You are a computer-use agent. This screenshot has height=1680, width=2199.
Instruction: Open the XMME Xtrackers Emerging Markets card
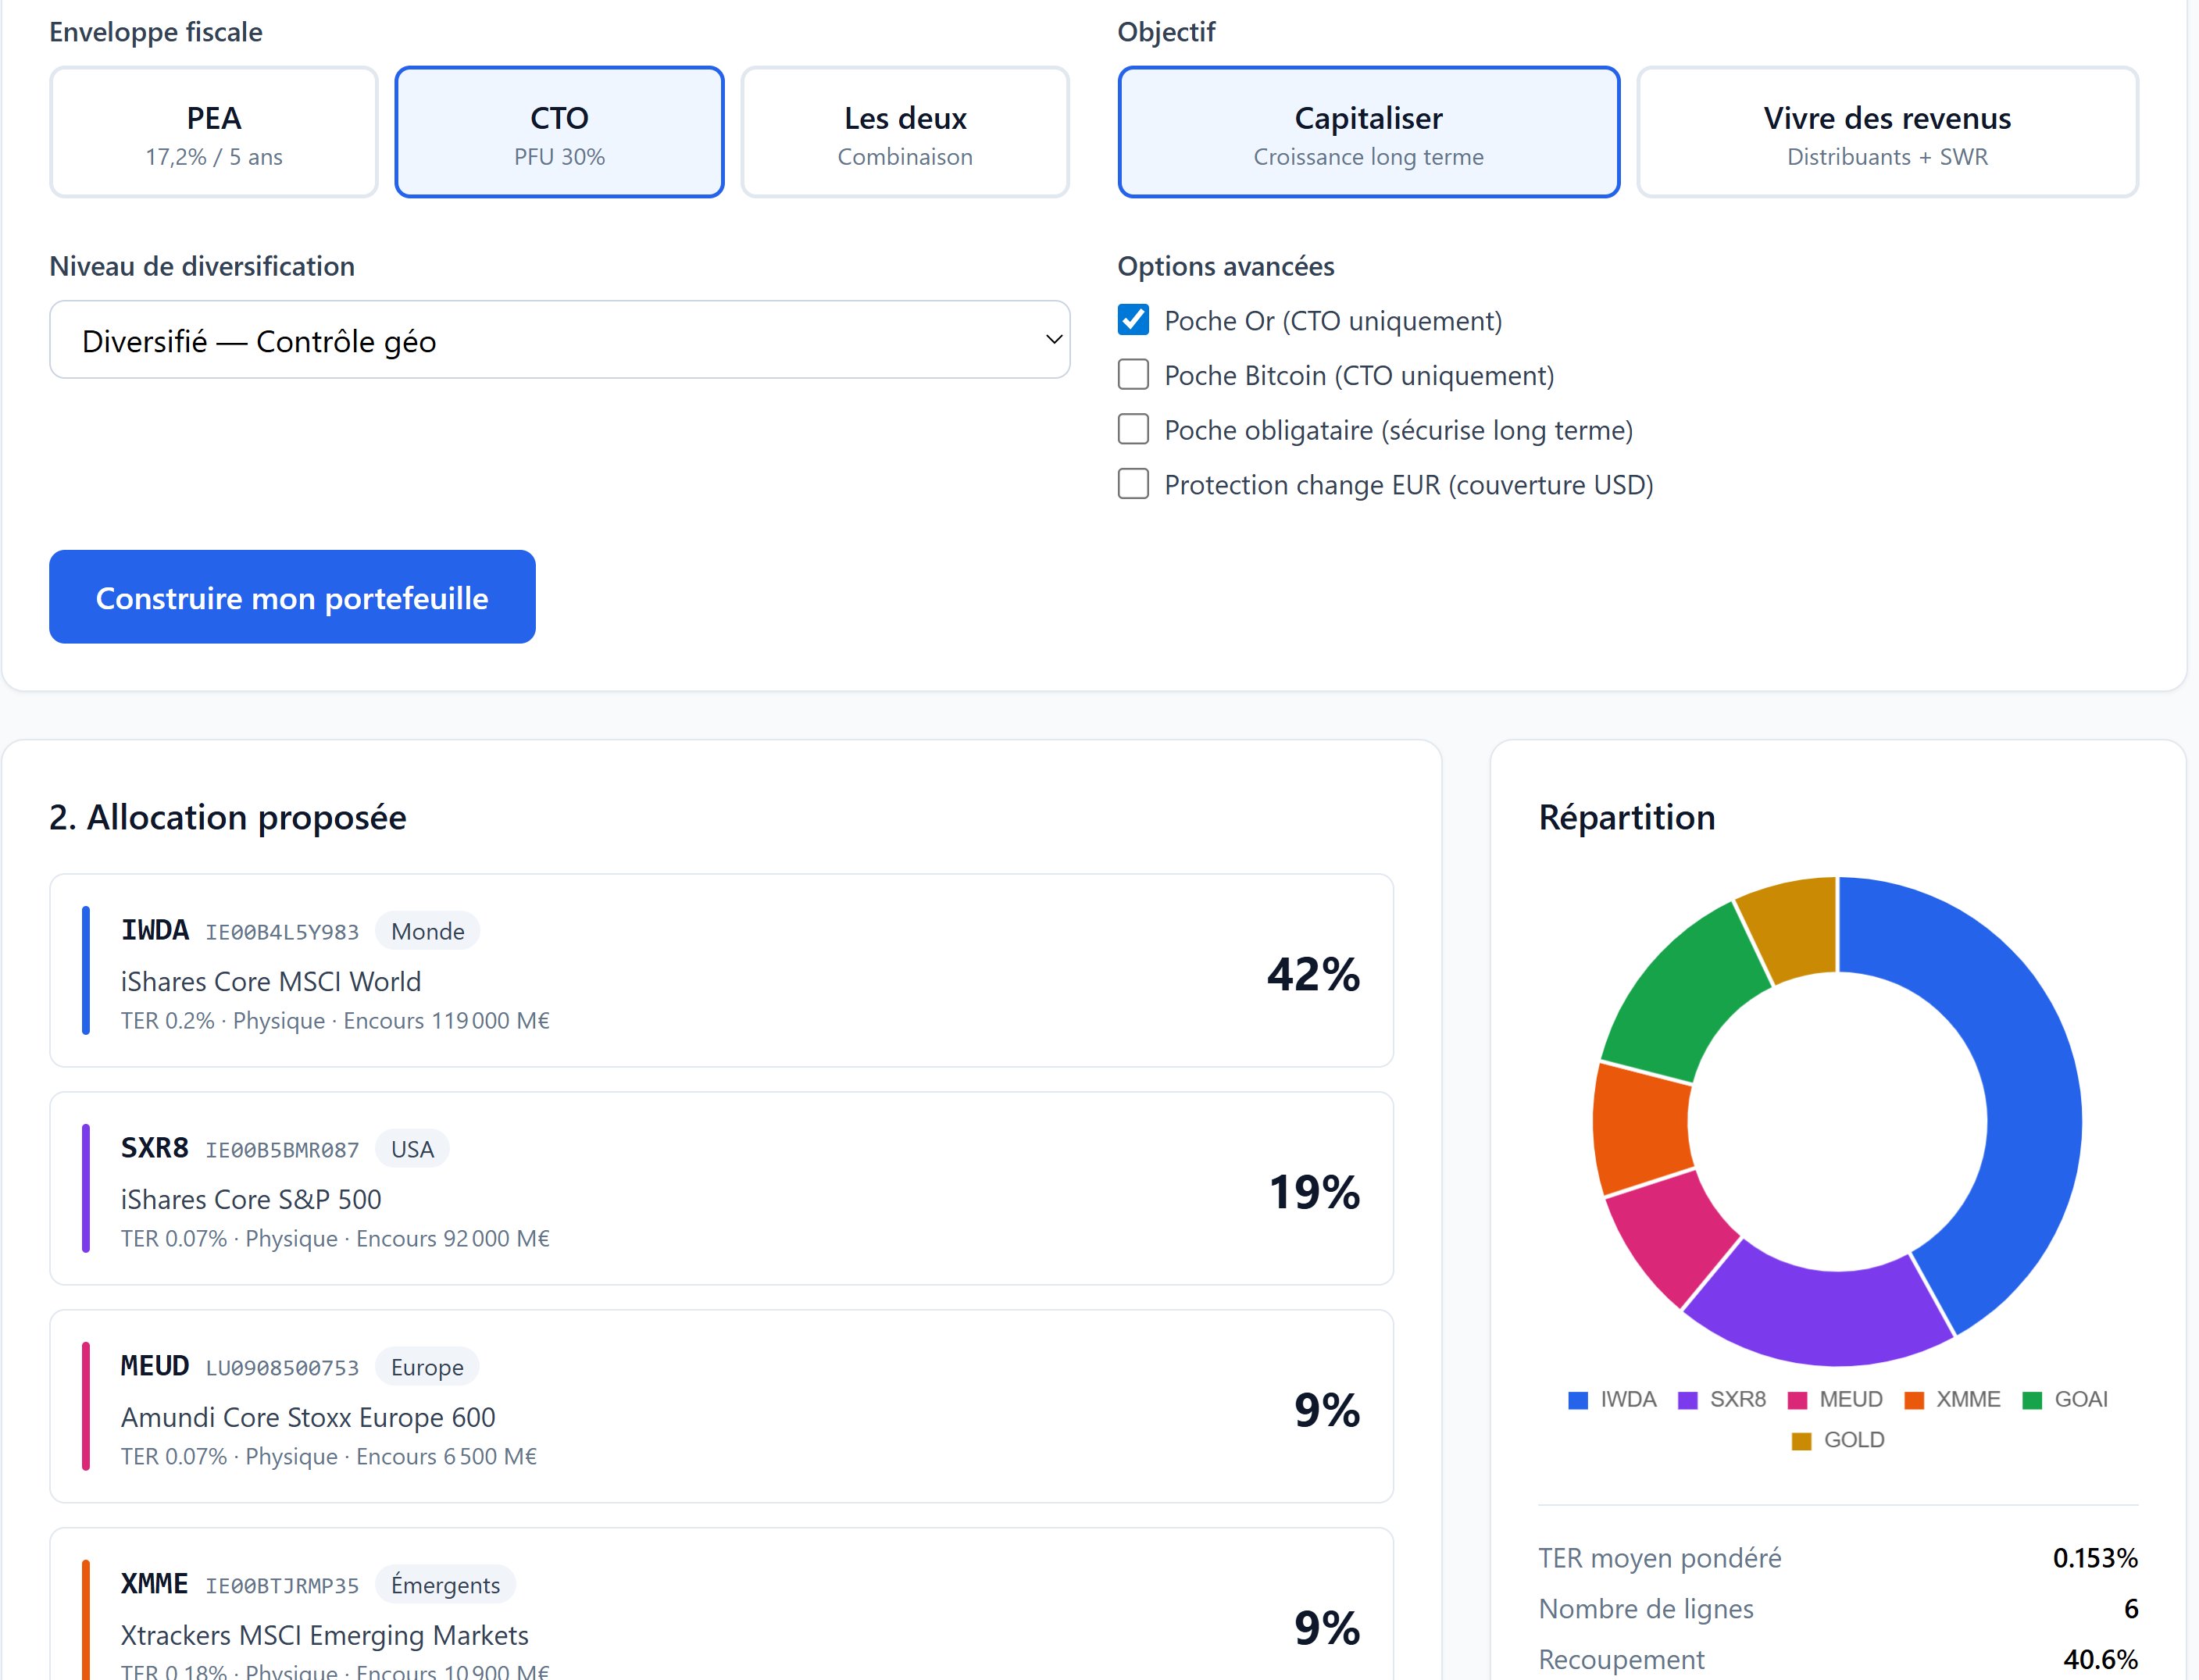[721, 1604]
